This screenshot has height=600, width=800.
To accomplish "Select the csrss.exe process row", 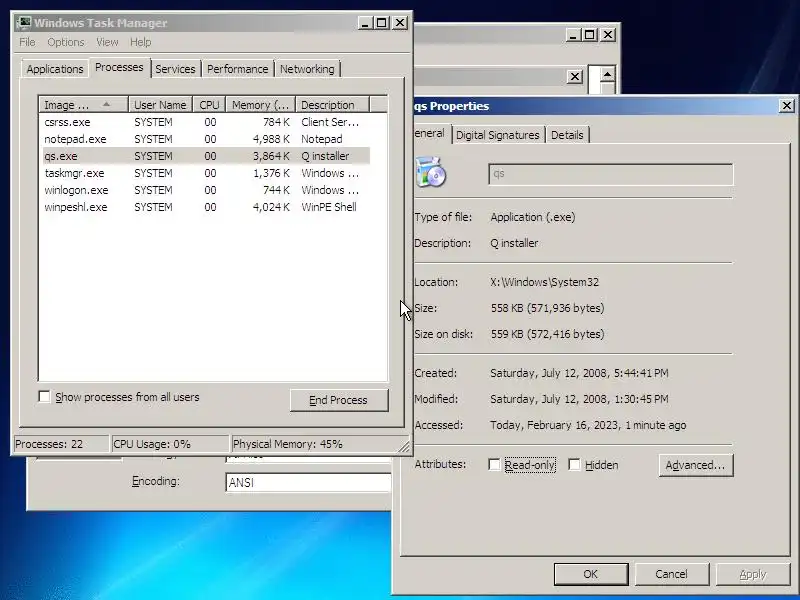I will coord(206,122).
